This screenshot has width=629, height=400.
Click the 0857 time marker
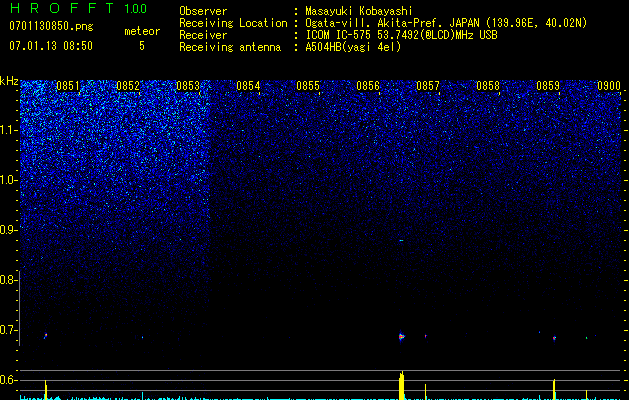[x=428, y=86]
